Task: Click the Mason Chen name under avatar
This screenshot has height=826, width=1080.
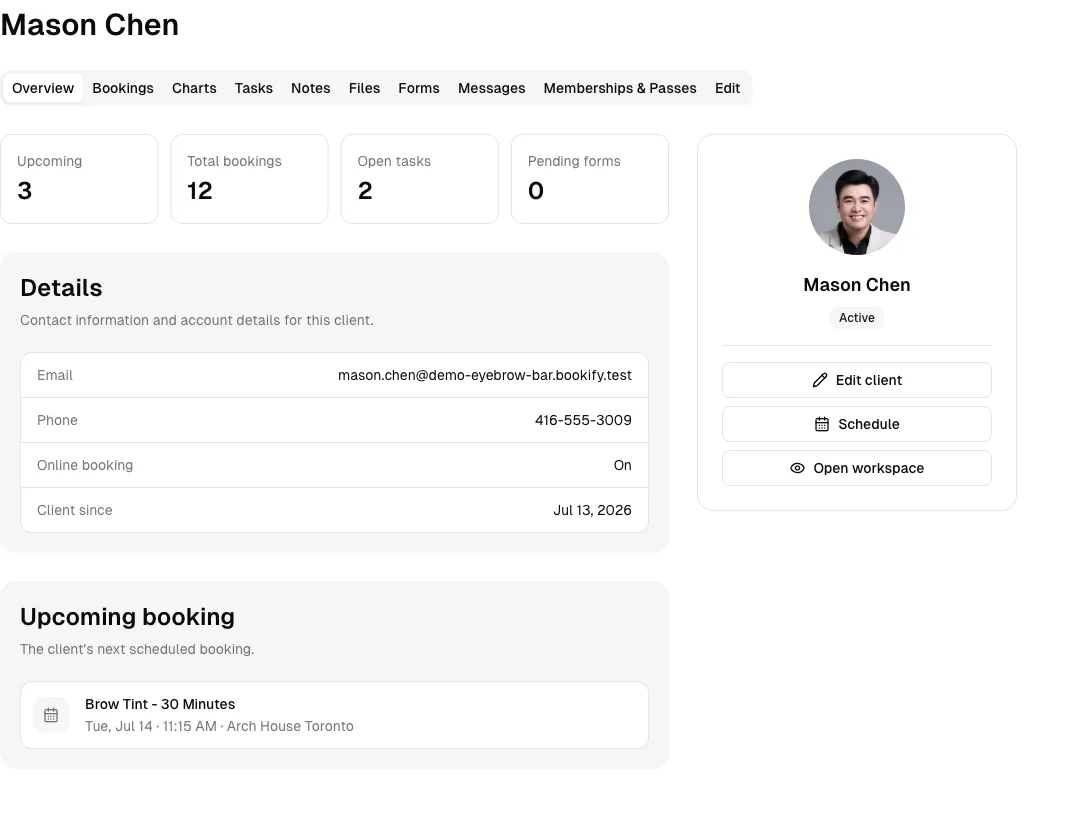Action: pyautogui.click(x=857, y=285)
